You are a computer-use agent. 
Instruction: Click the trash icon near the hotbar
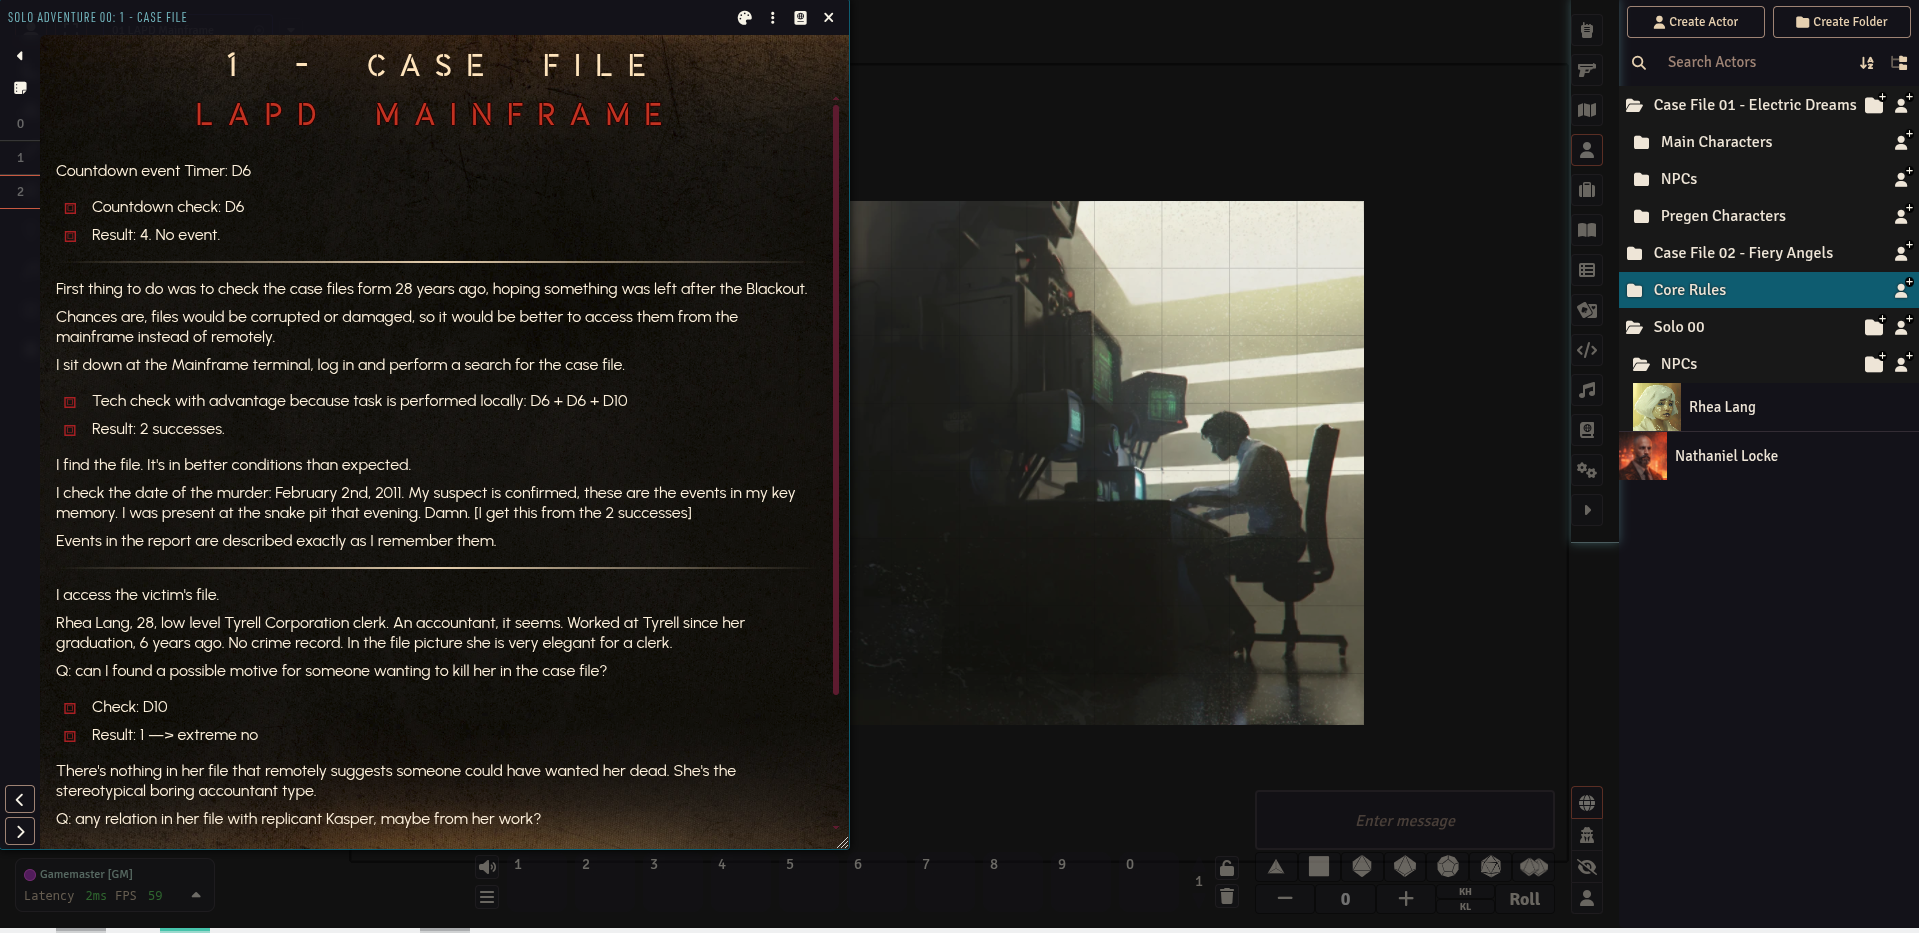pos(1227,896)
